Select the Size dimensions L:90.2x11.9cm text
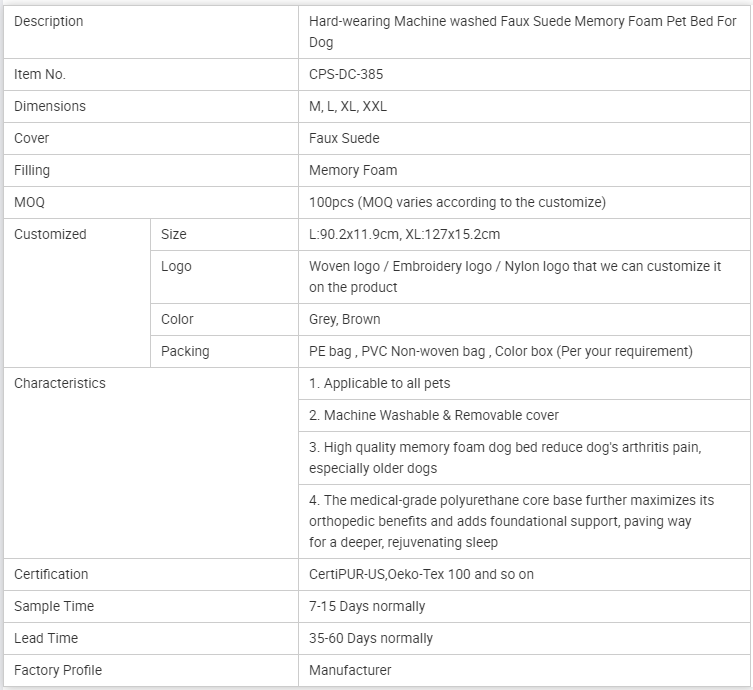This screenshot has height=690, width=753. coord(404,234)
